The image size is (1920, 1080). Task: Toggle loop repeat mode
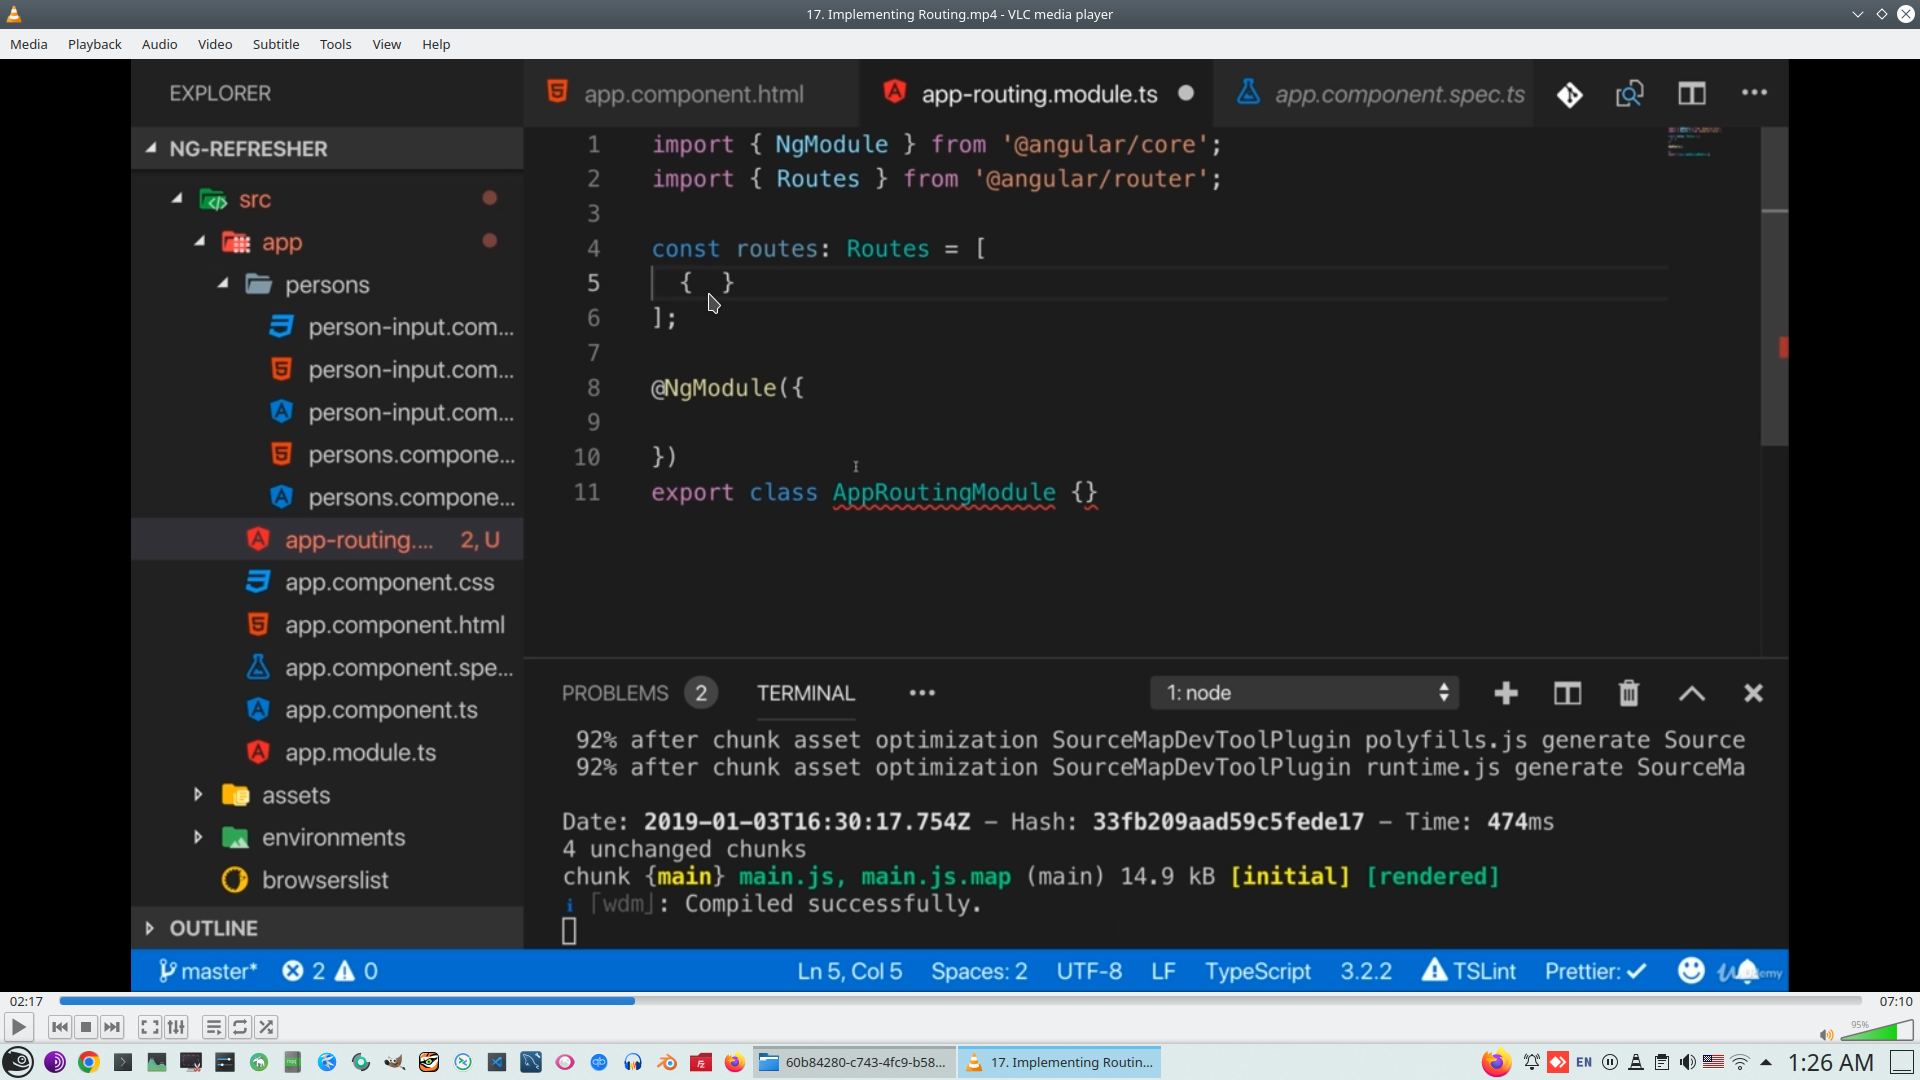pyautogui.click(x=240, y=1027)
